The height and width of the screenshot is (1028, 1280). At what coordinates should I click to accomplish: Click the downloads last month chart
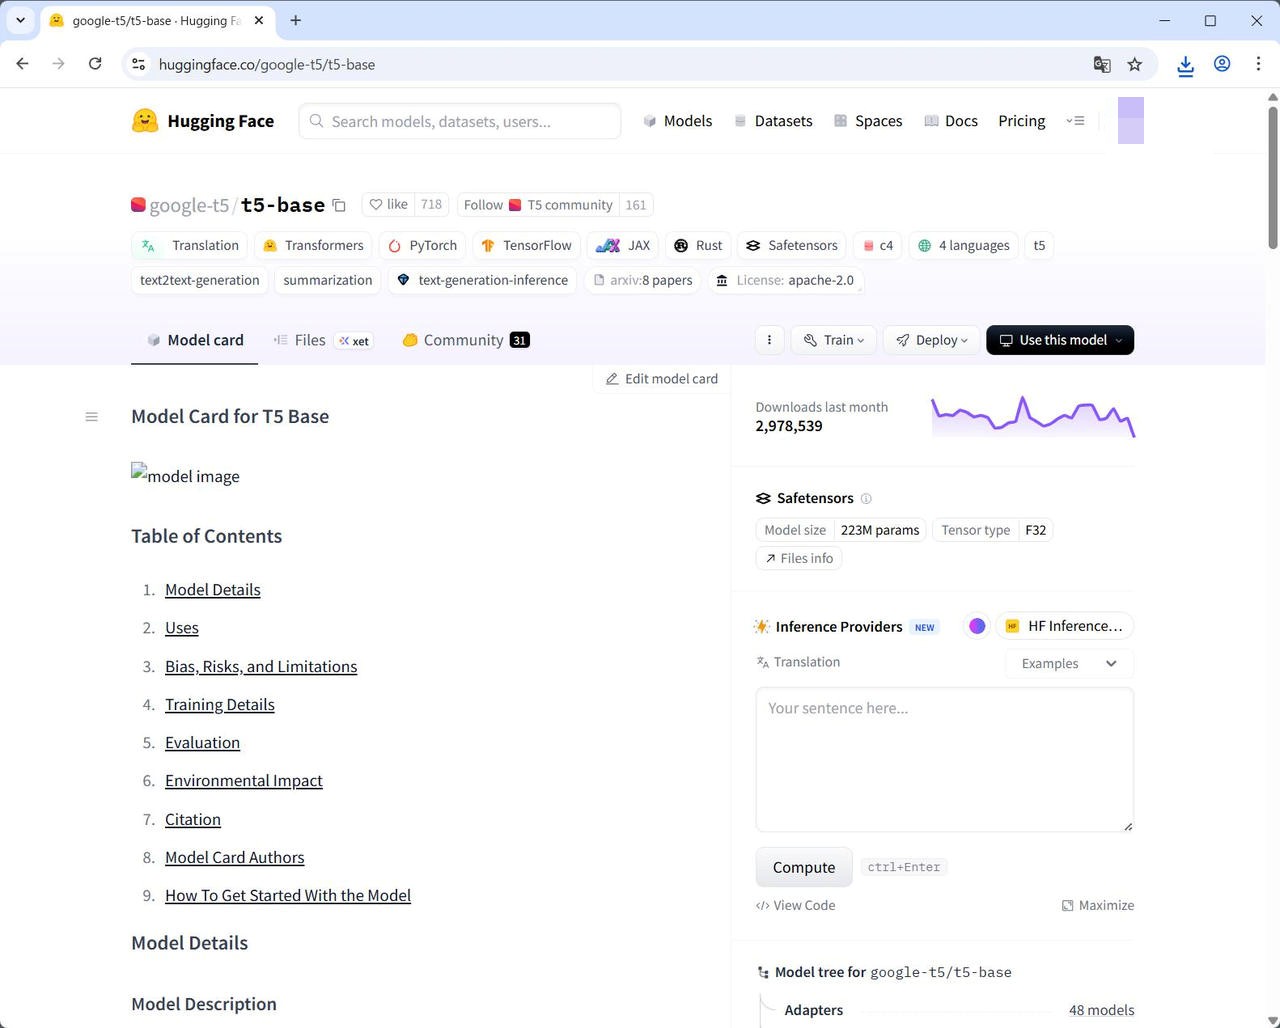click(1033, 417)
